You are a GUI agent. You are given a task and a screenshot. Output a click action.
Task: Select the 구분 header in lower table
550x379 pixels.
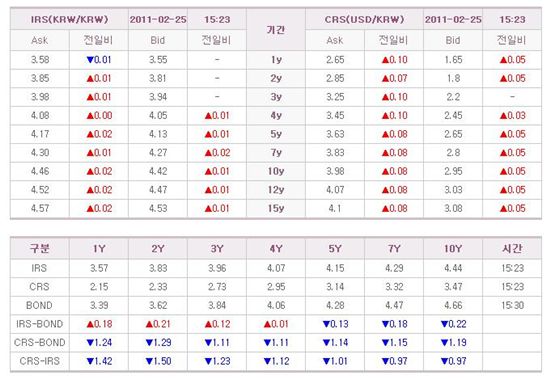(x=40, y=248)
